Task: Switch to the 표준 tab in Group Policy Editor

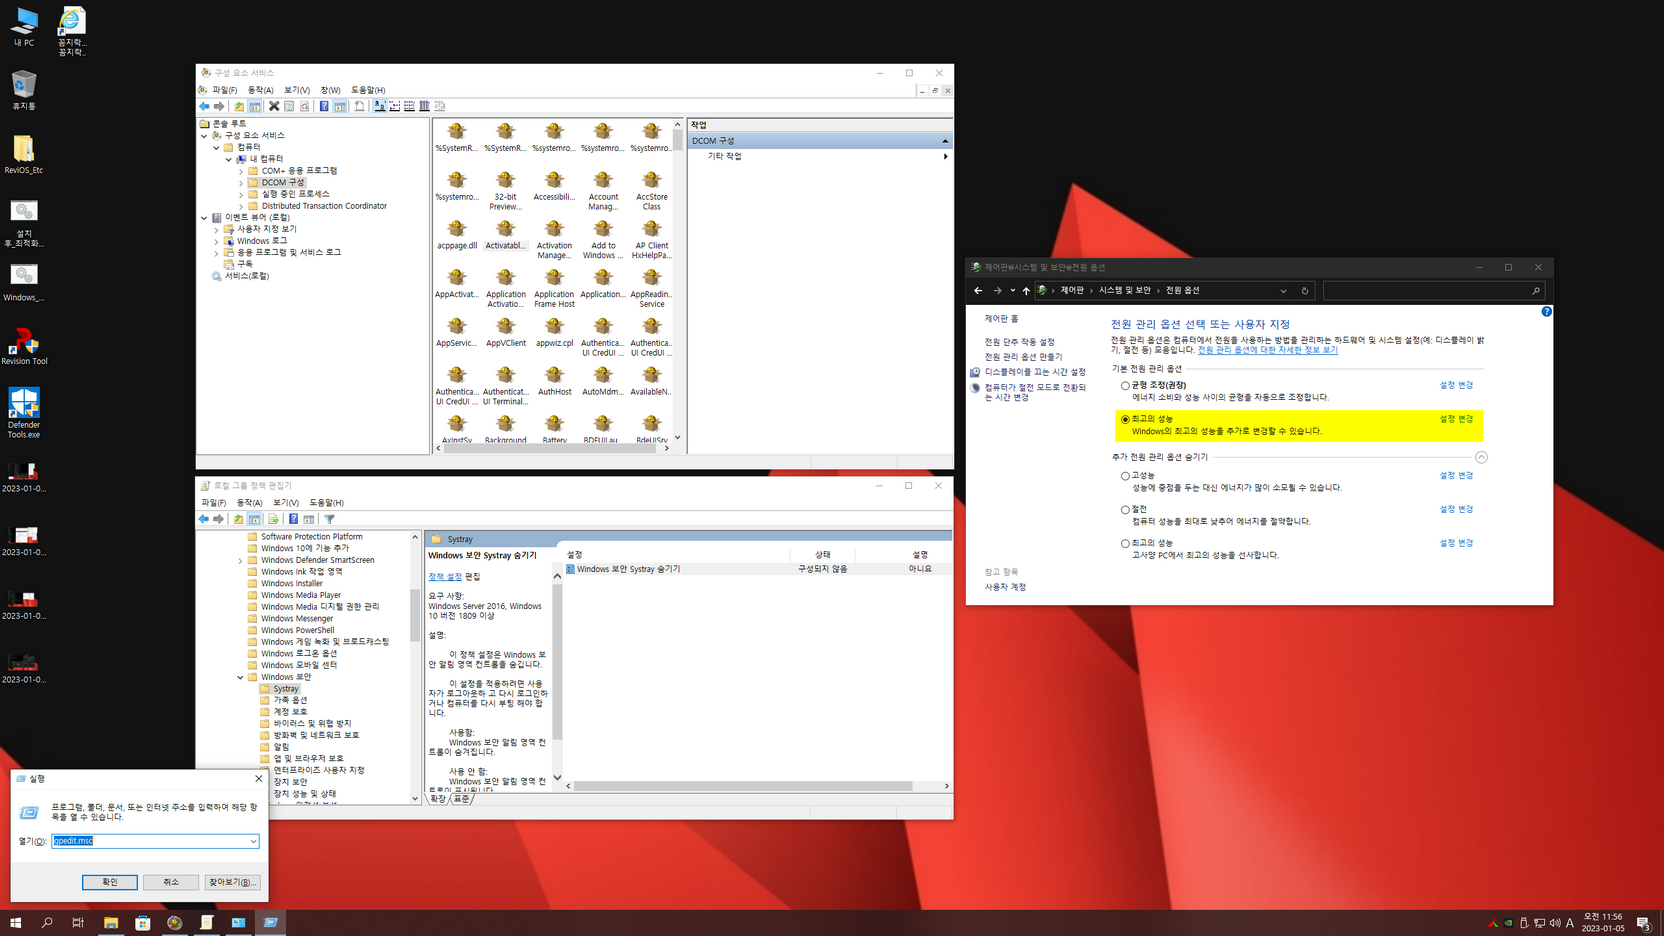Action: pyautogui.click(x=461, y=799)
